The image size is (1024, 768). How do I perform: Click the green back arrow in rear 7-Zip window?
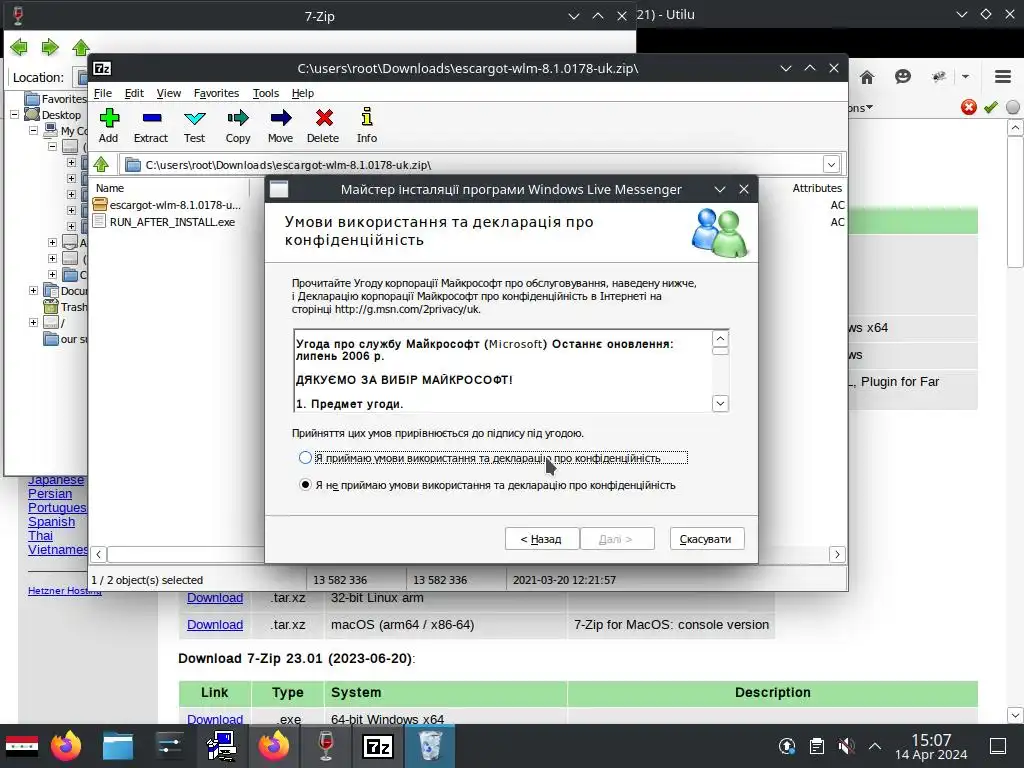[x=19, y=47]
